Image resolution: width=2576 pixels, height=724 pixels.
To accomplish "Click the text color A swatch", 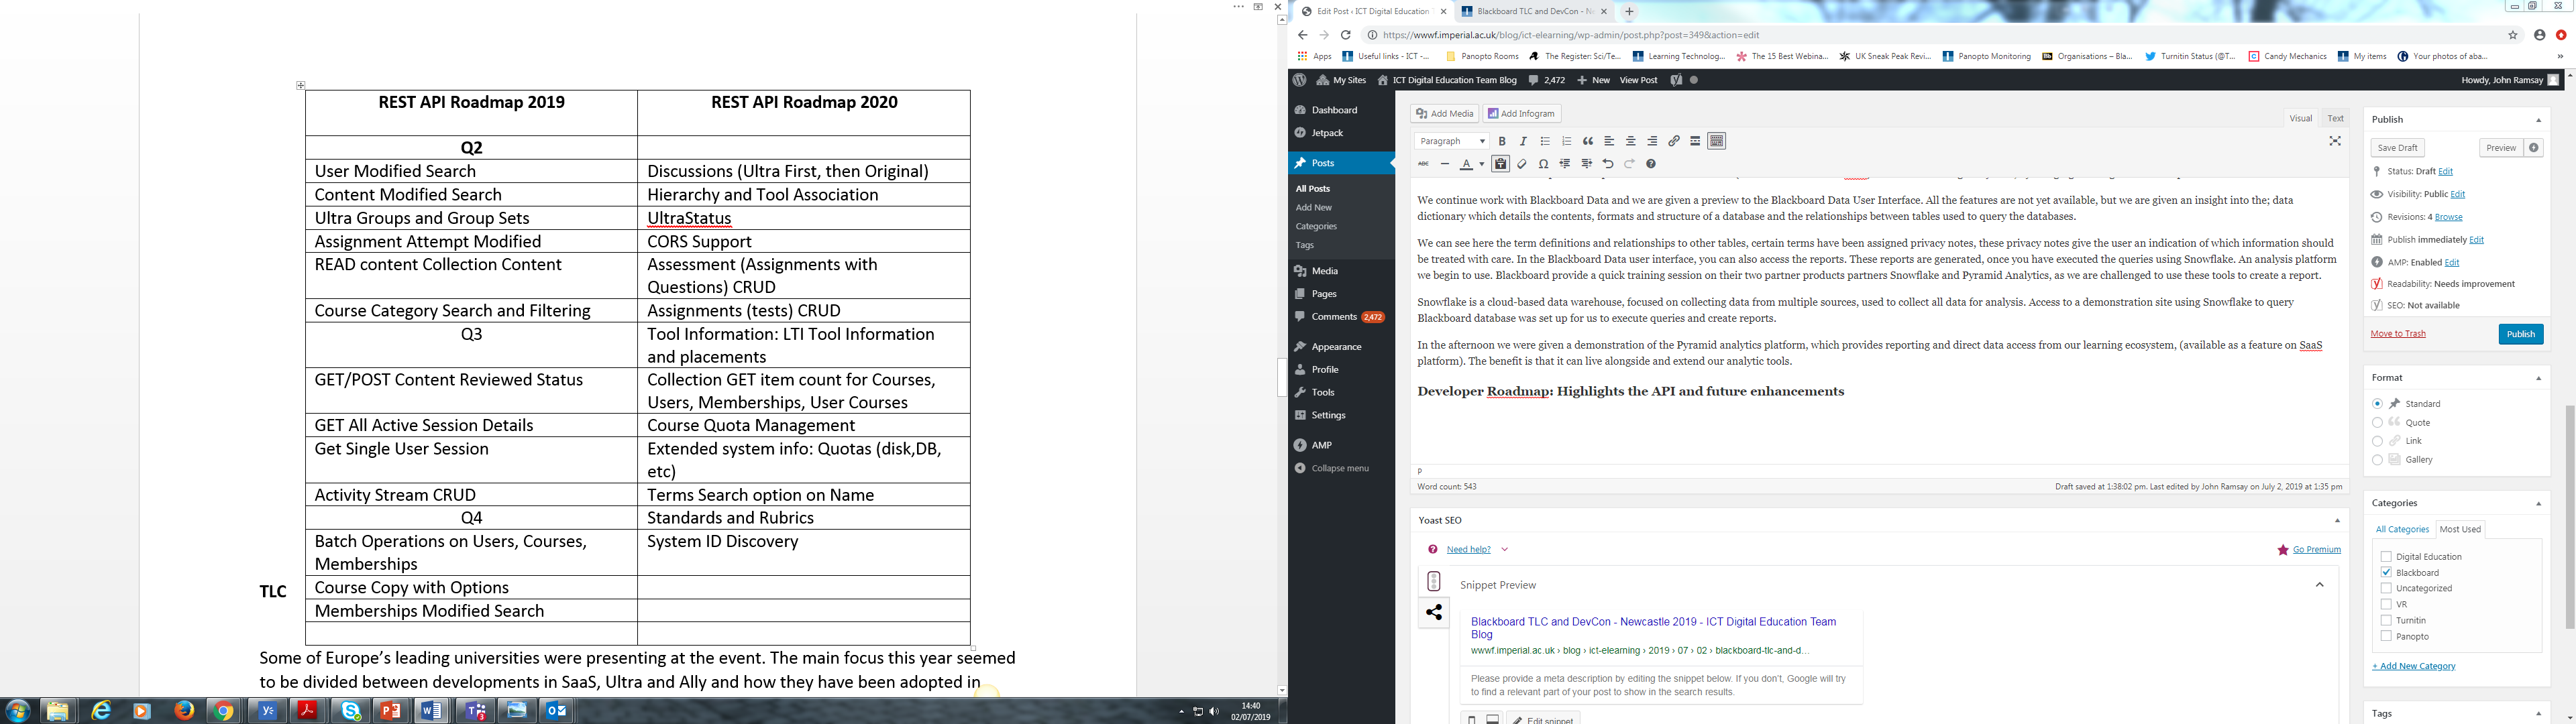I will (1466, 164).
